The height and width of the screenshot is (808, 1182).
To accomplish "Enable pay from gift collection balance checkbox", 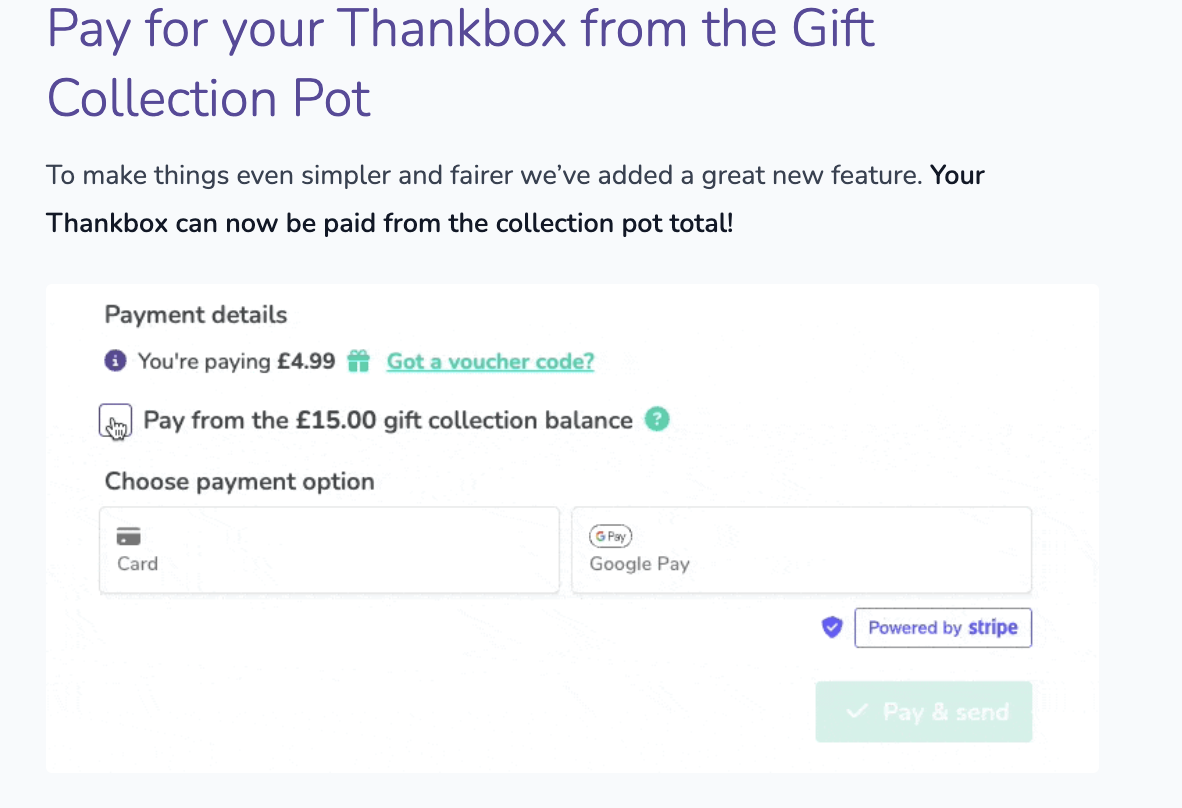I will tap(115, 421).
